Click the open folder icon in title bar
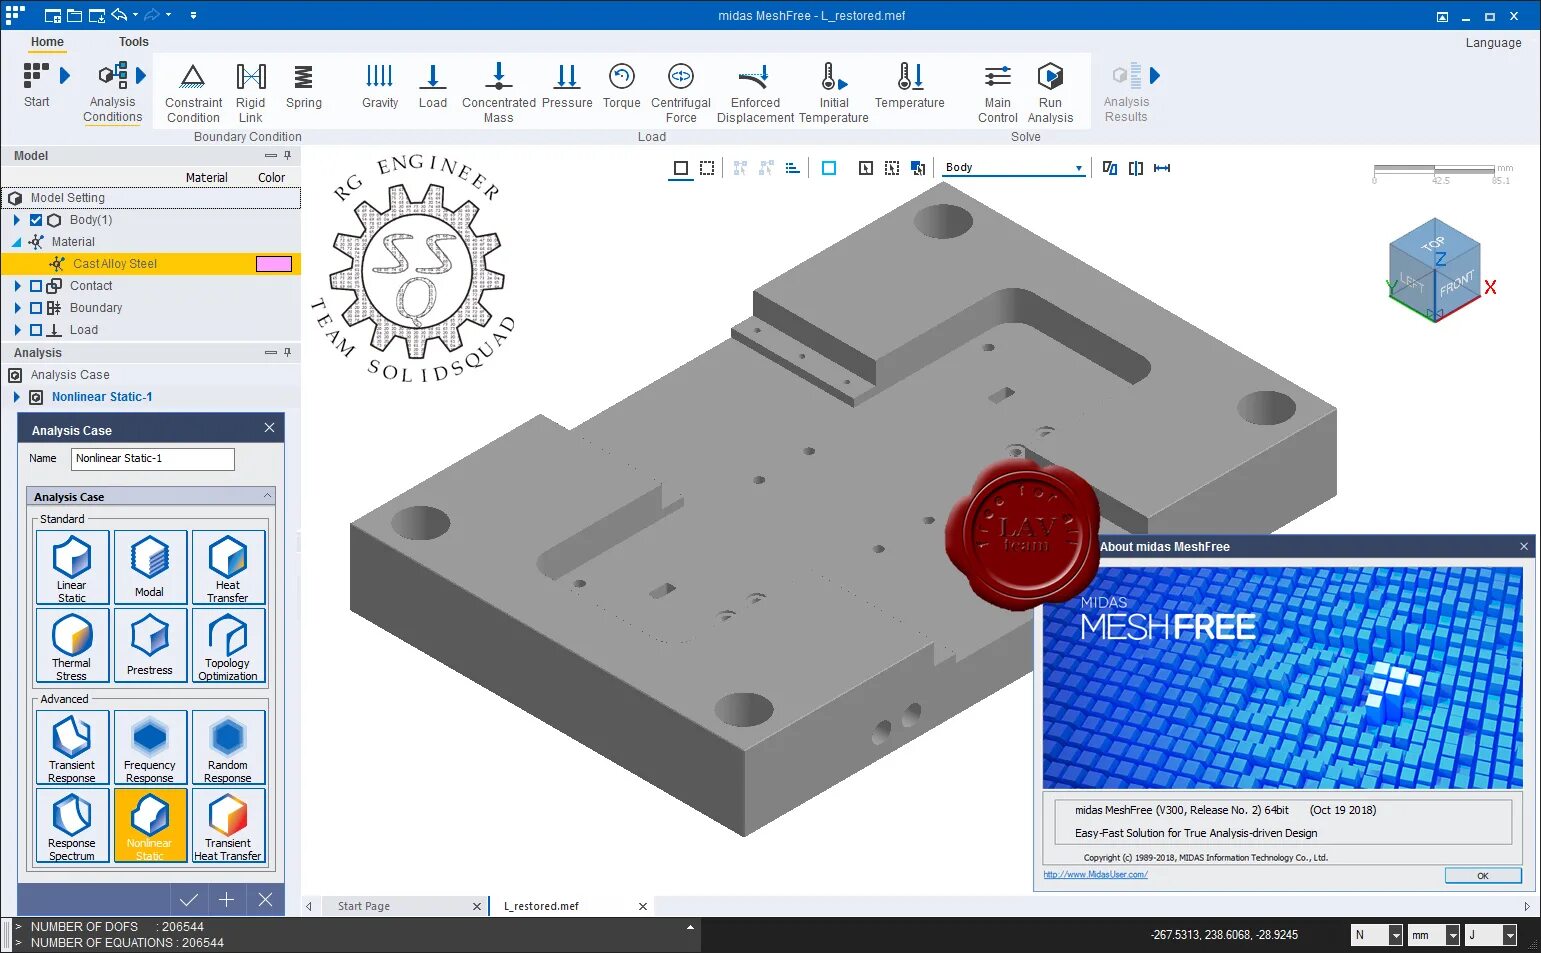The image size is (1541, 953). point(74,15)
